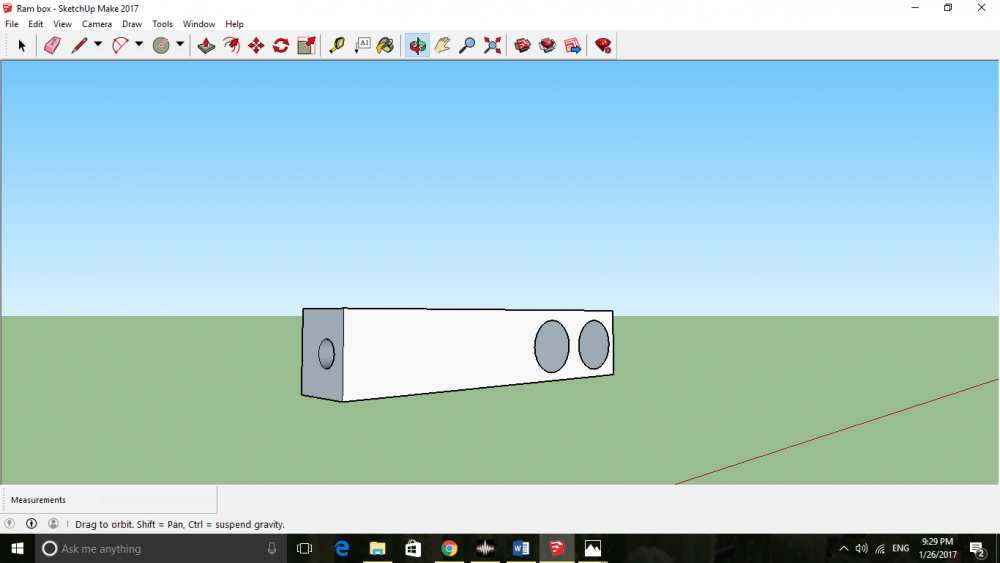Activate the Push/Pull tool
The width and height of the screenshot is (1000, 563).
pos(206,45)
